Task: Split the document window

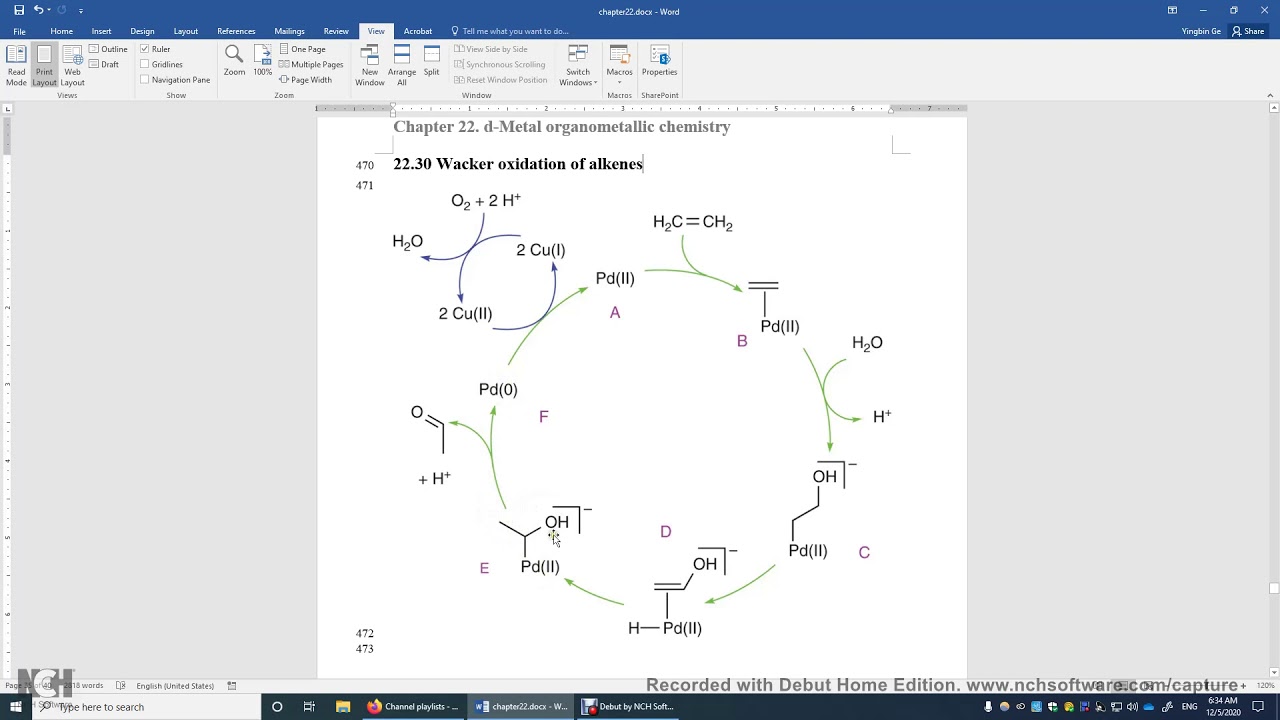Action: click(x=431, y=61)
